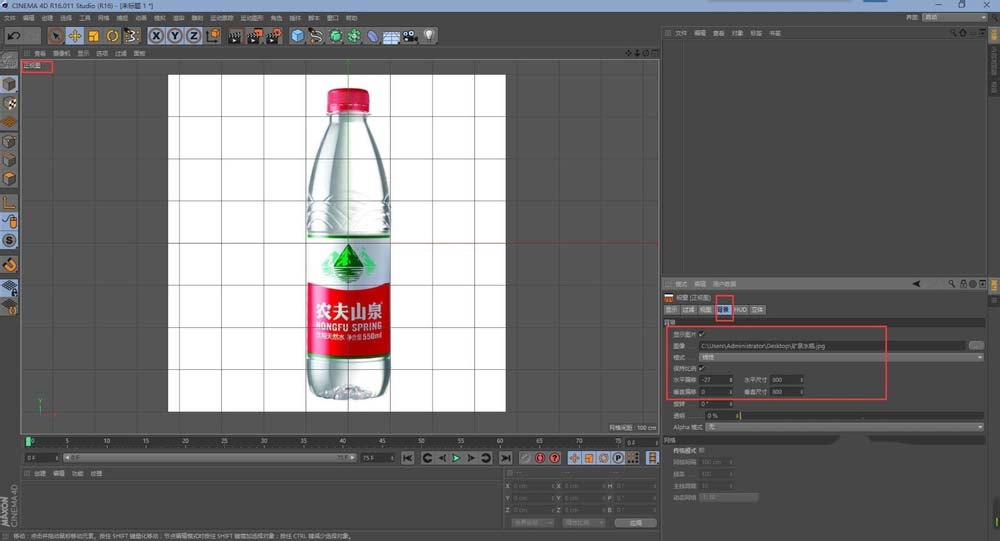Open the 模式 (mode) dropdown in background settings
The image size is (1000, 541).
(840, 357)
